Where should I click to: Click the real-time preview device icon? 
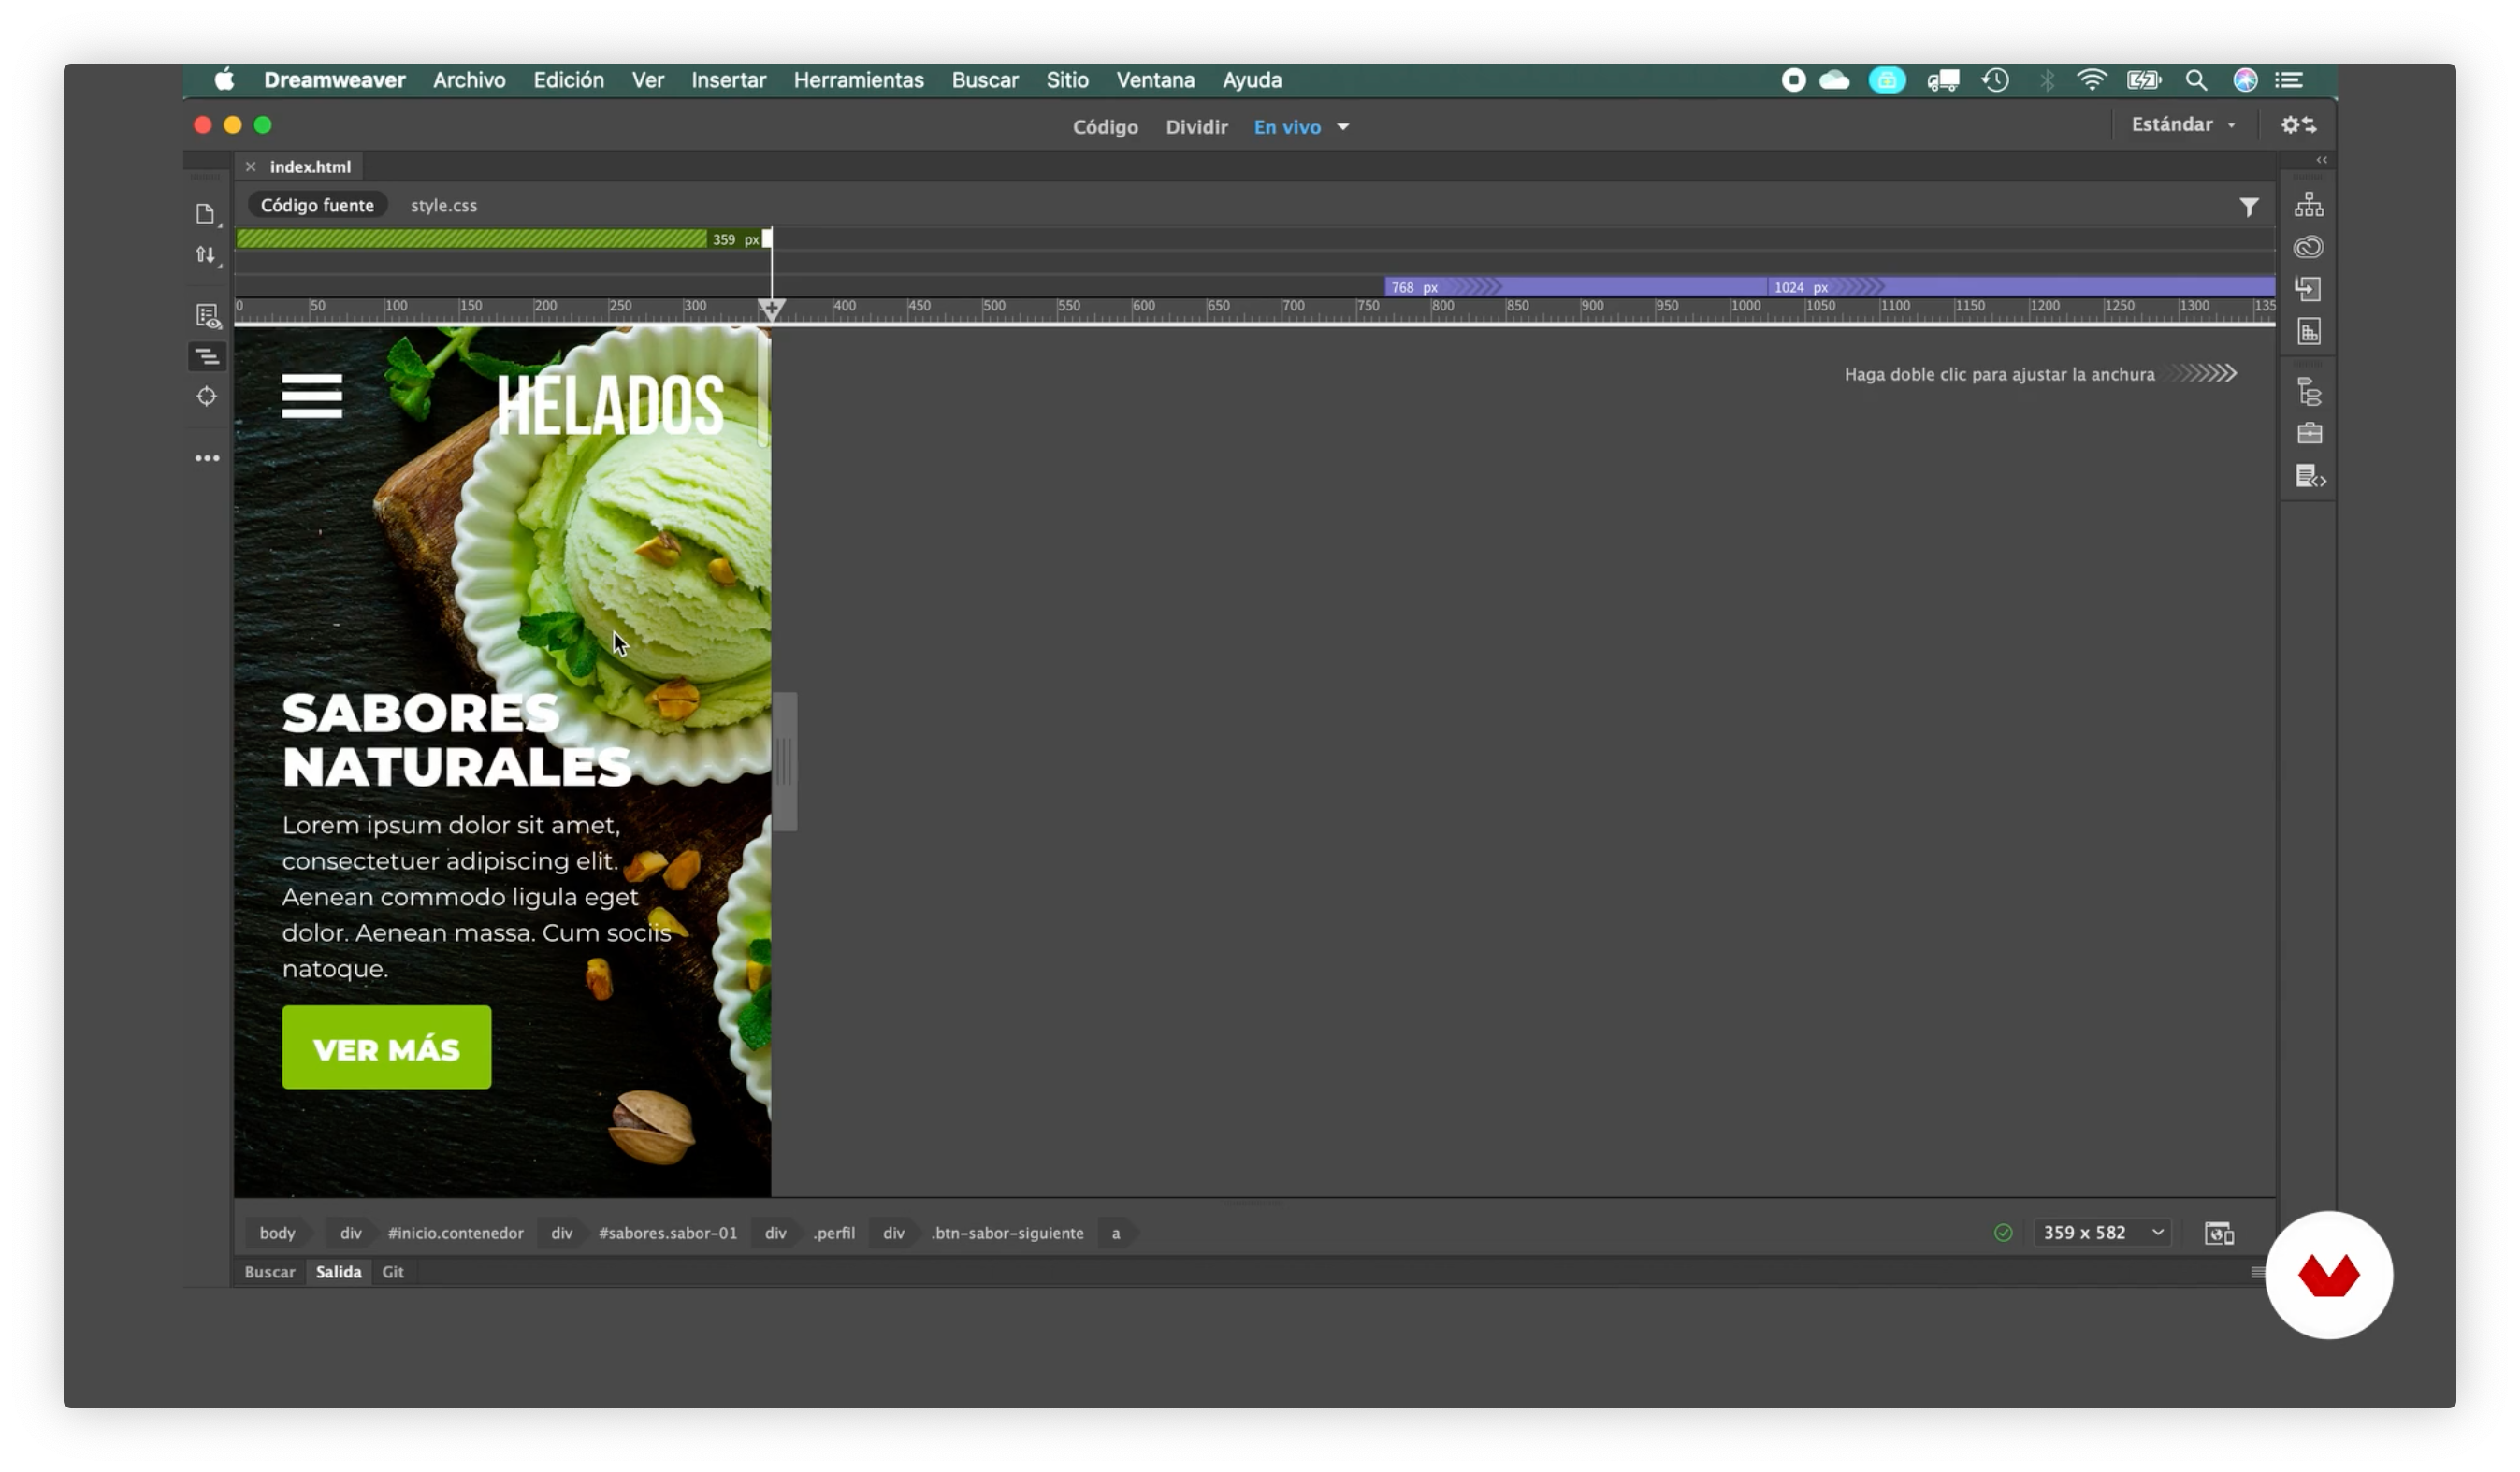tap(2218, 1233)
